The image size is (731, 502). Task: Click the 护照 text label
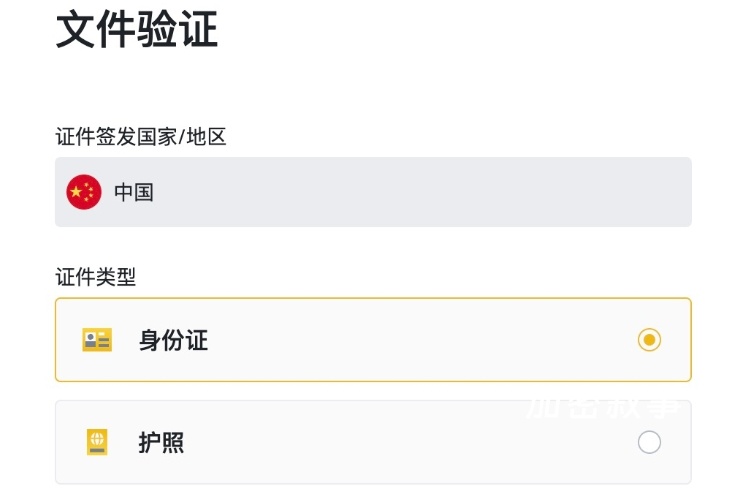click(161, 442)
